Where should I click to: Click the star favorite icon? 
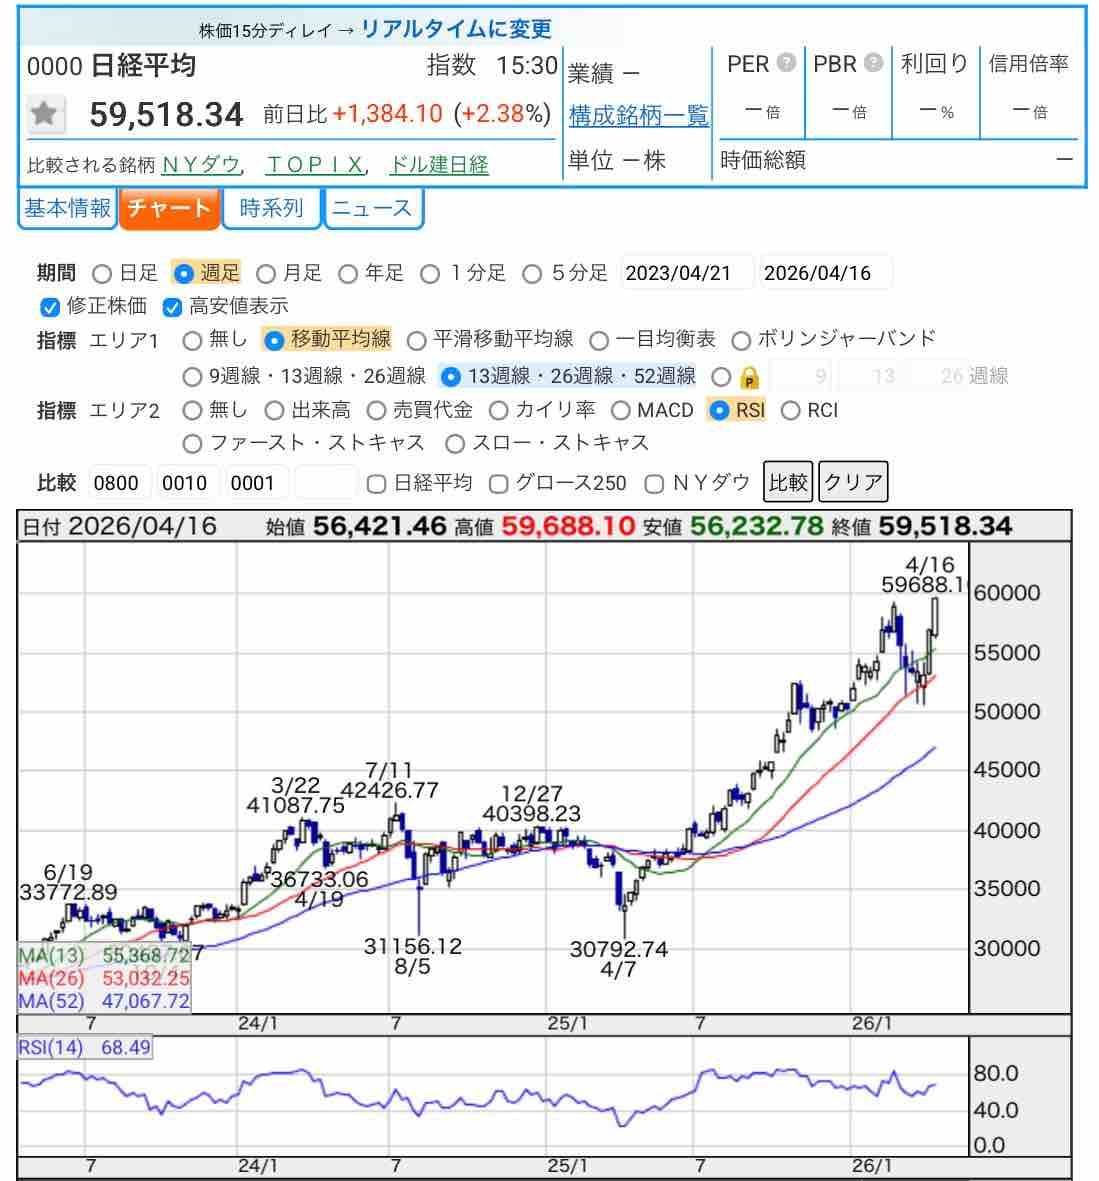tap(44, 114)
